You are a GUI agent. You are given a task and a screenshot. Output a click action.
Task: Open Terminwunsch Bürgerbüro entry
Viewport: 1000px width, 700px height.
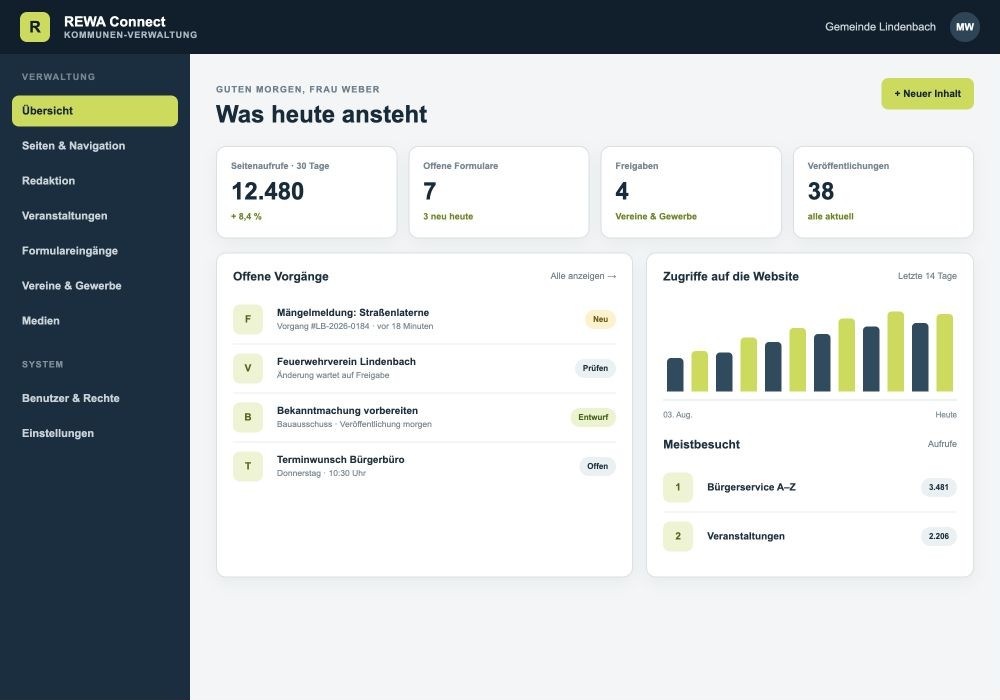pyautogui.click(x=424, y=467)
